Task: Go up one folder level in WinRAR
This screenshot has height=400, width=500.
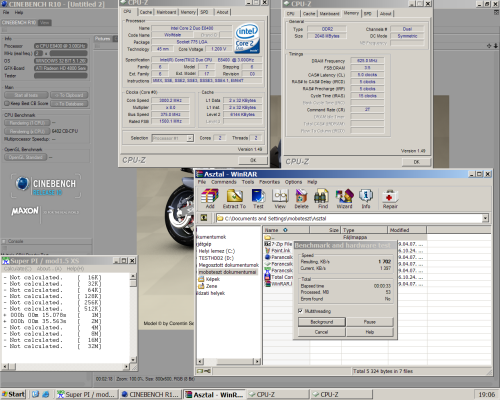Action: (x=204, y=218)
